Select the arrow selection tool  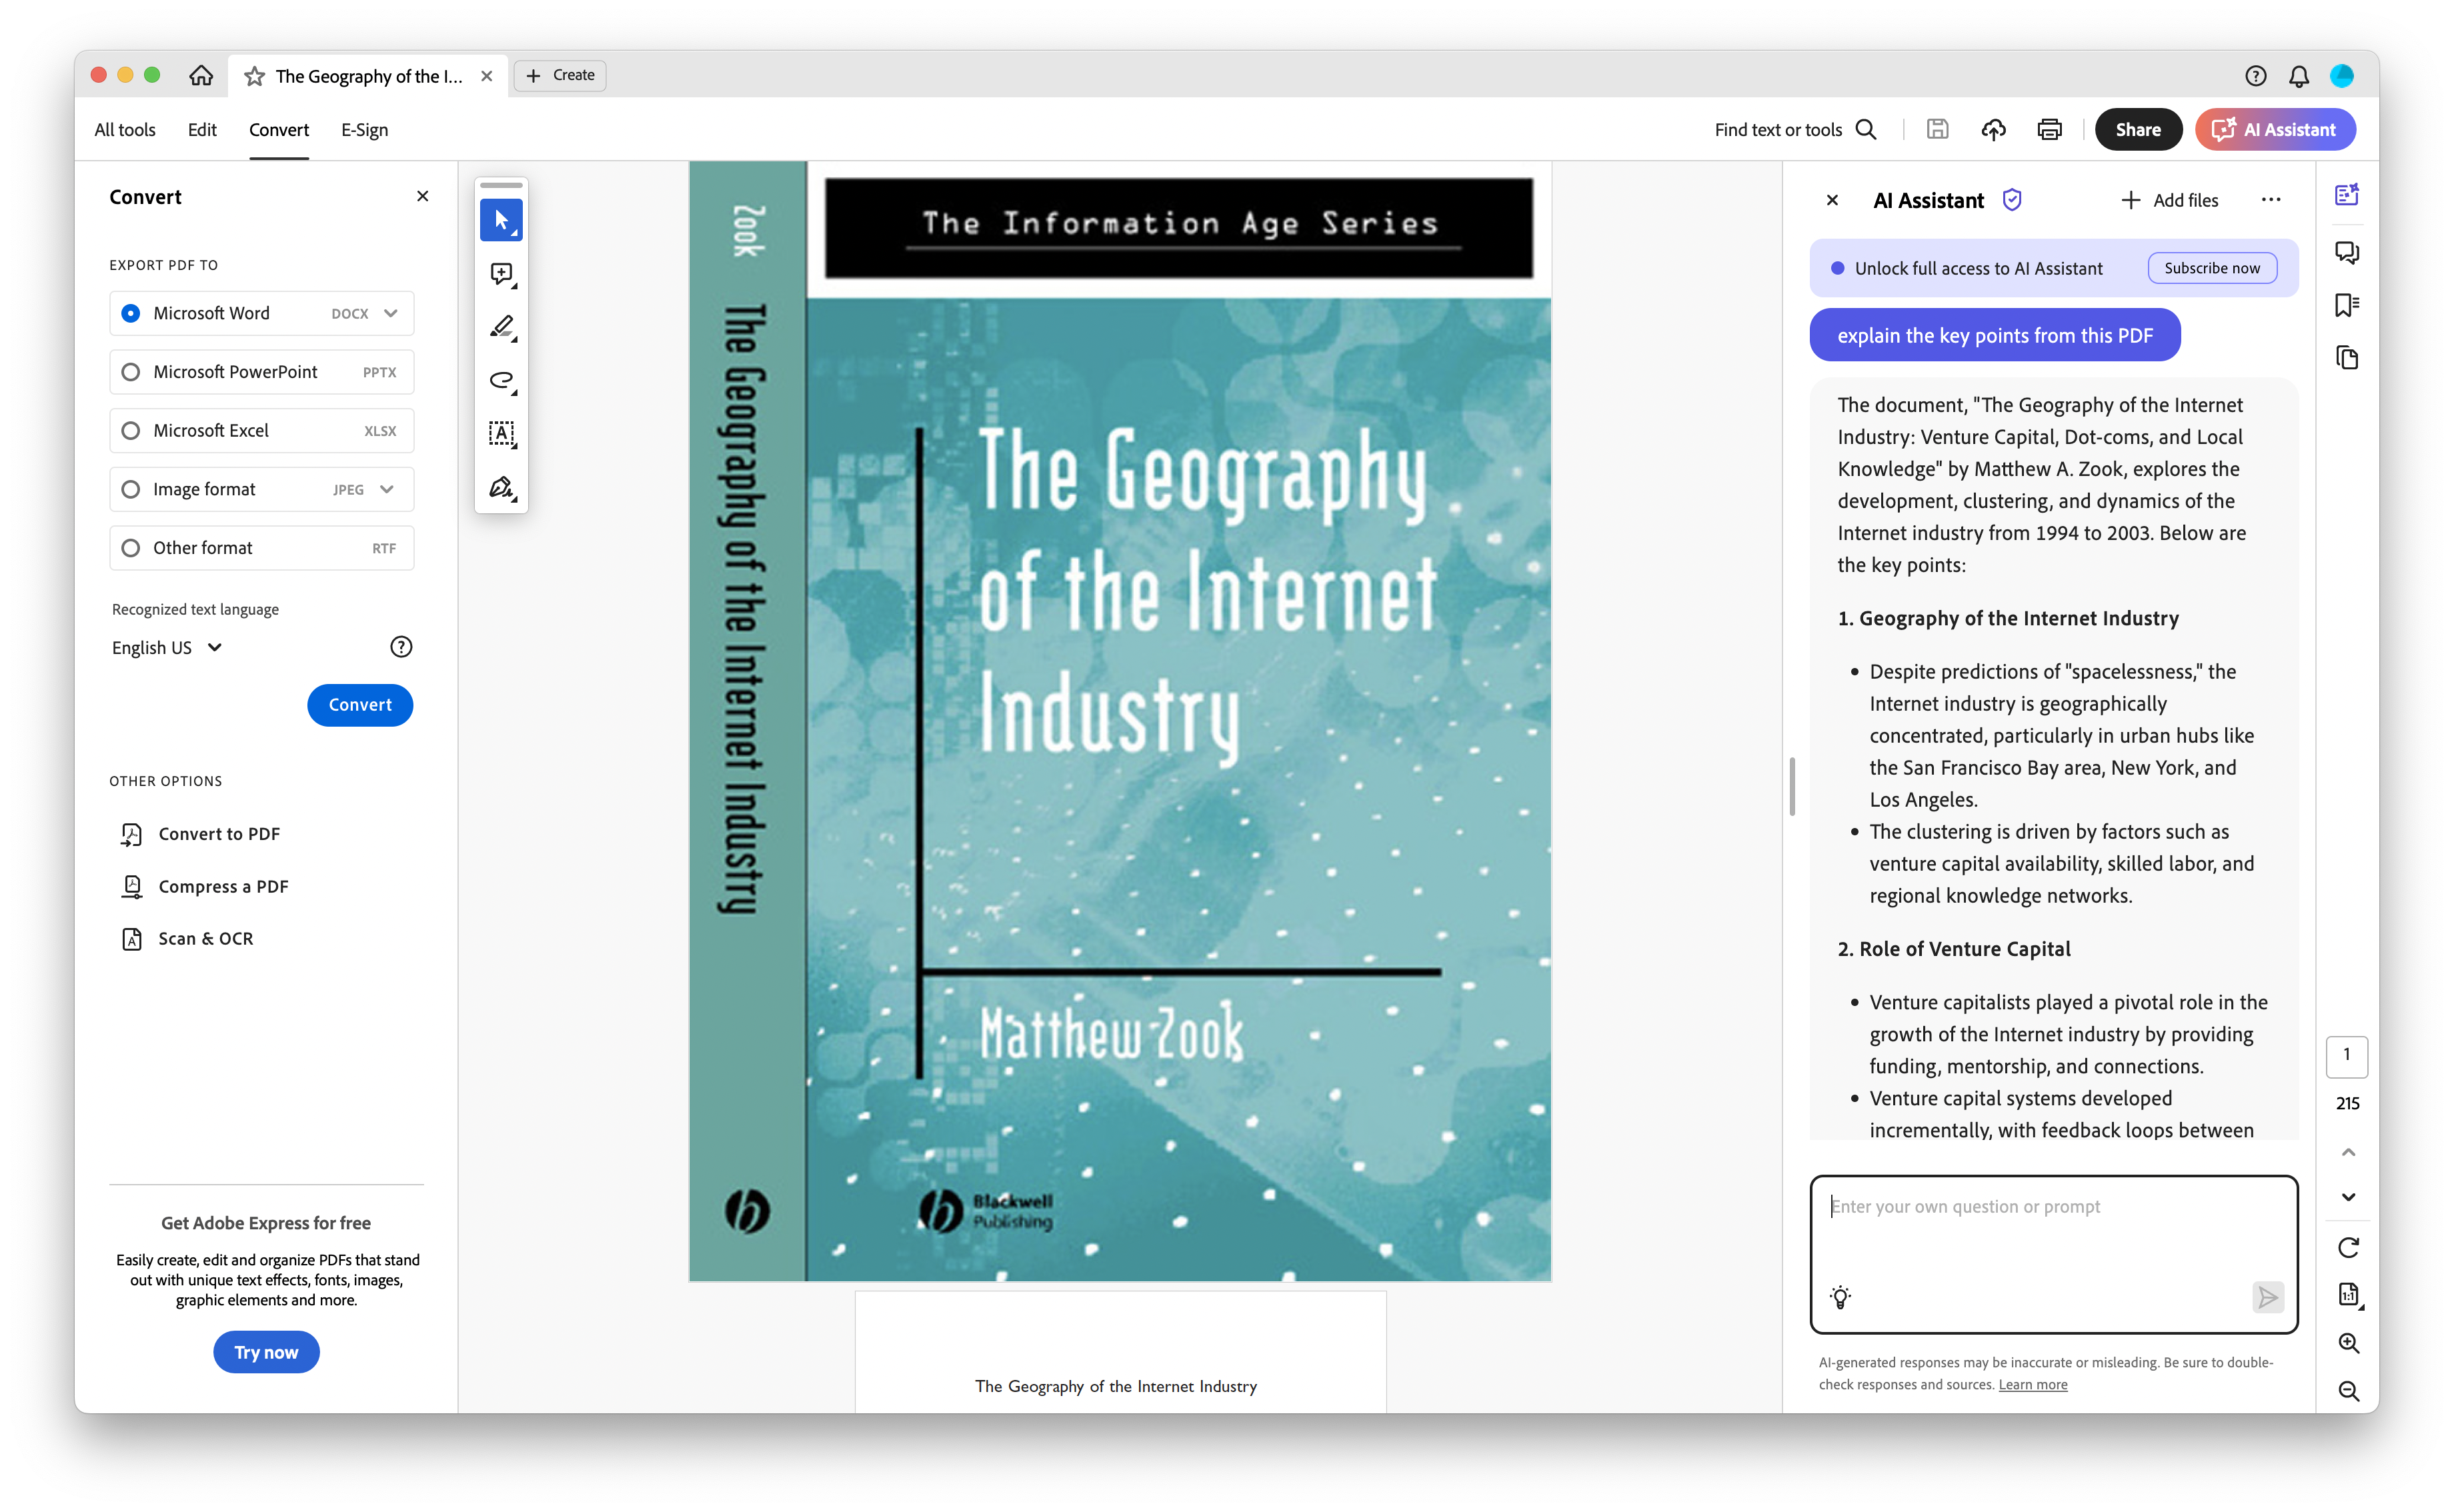point(501,220)
